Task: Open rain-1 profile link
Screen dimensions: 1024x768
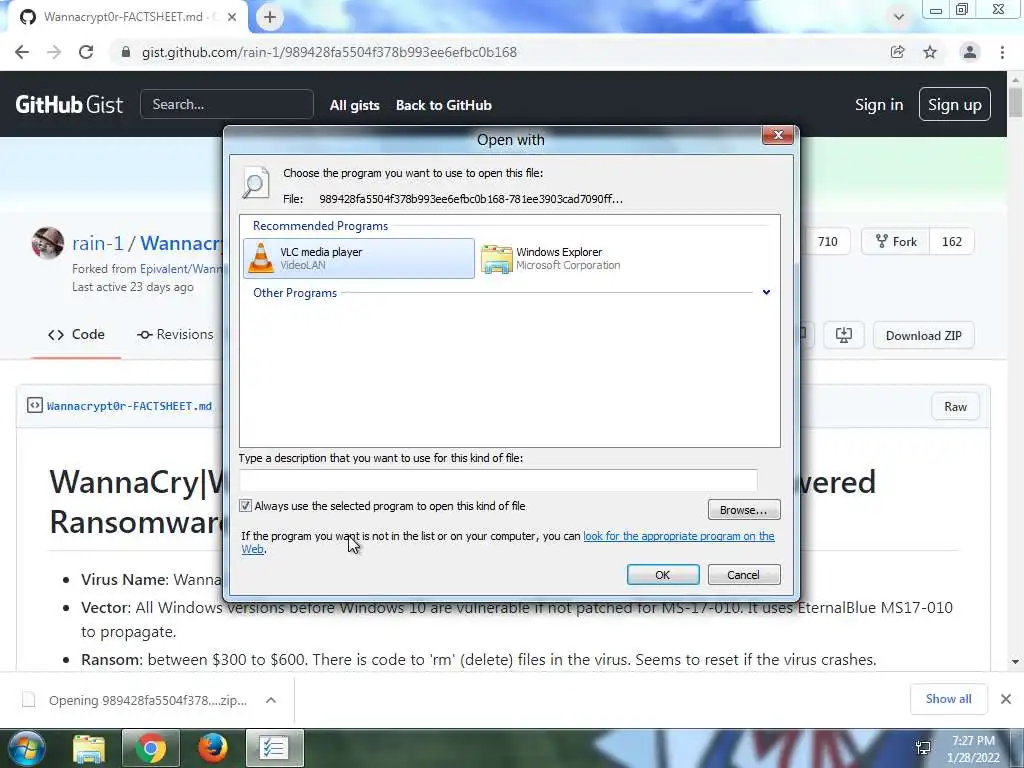Action: [97, 244]
